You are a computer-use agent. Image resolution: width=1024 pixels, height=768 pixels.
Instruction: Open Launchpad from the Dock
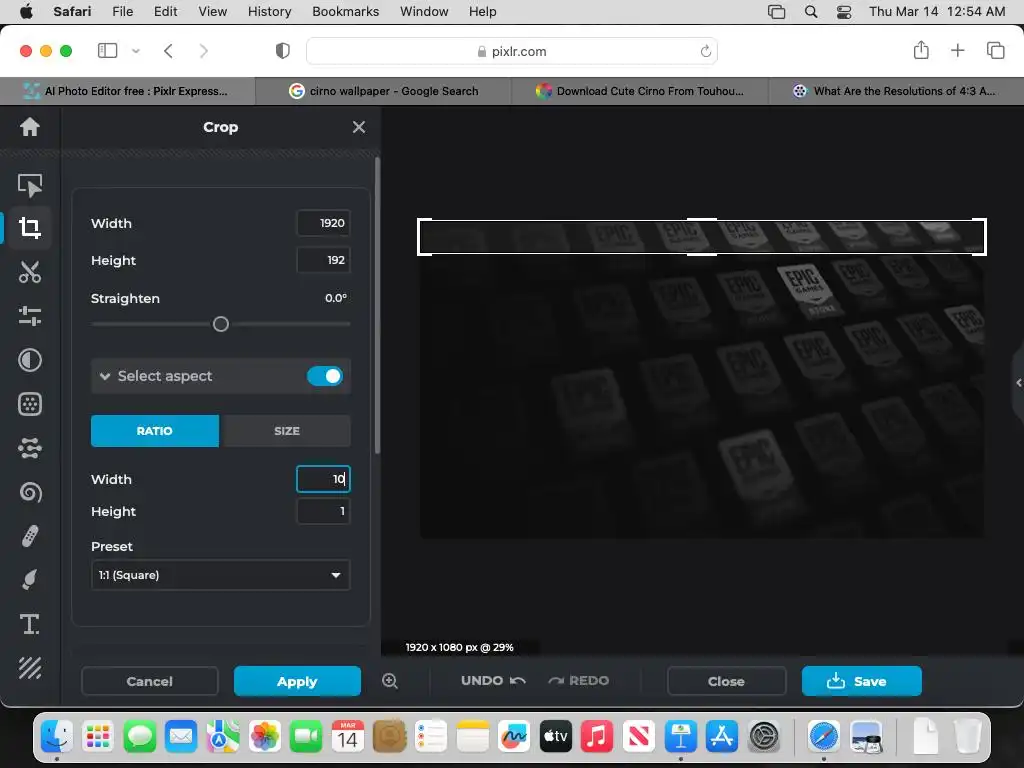[x=98, y=737]
